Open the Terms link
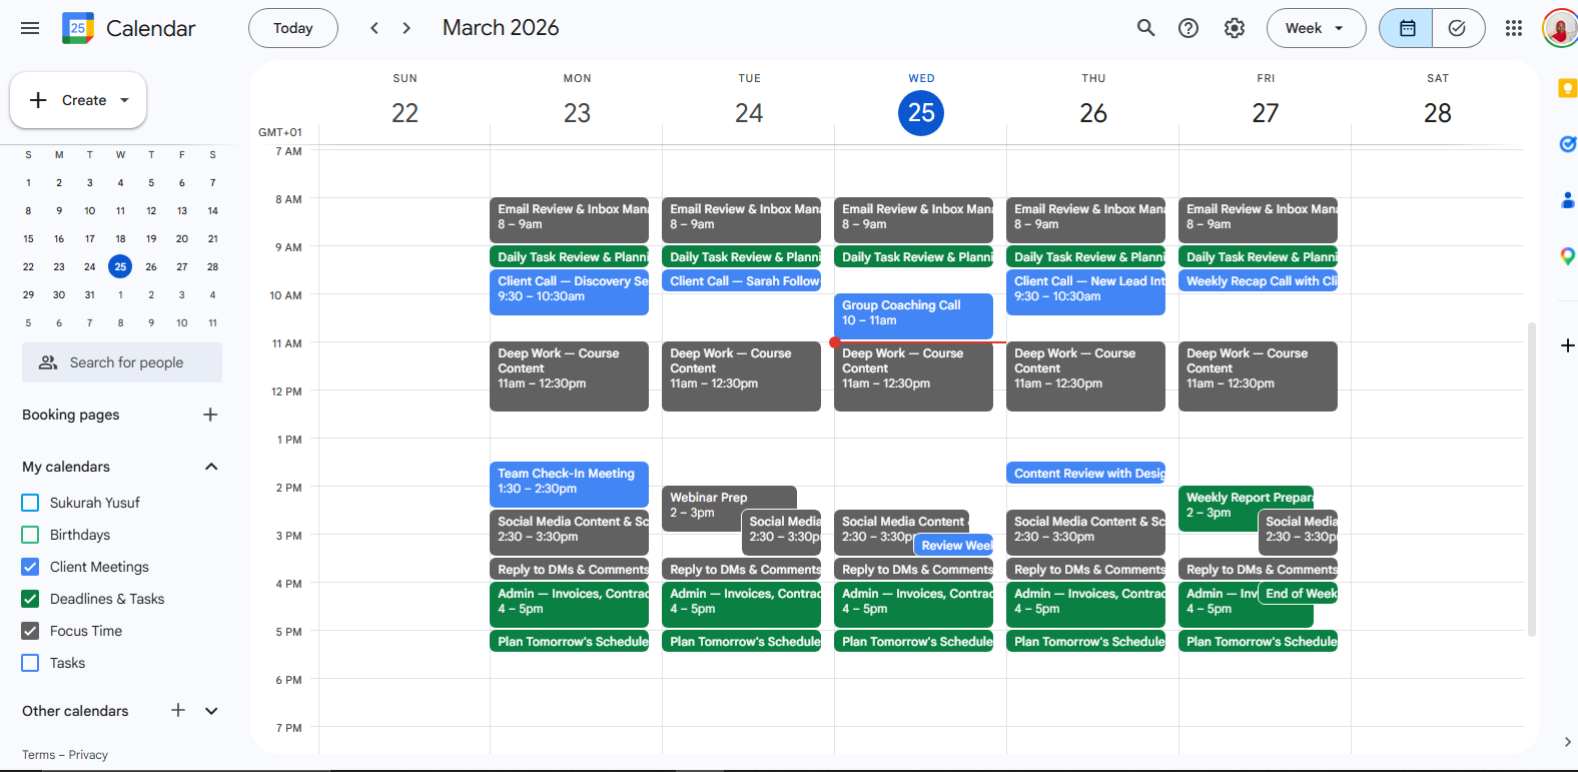The image size is (1578, 772). coord(38,755)
